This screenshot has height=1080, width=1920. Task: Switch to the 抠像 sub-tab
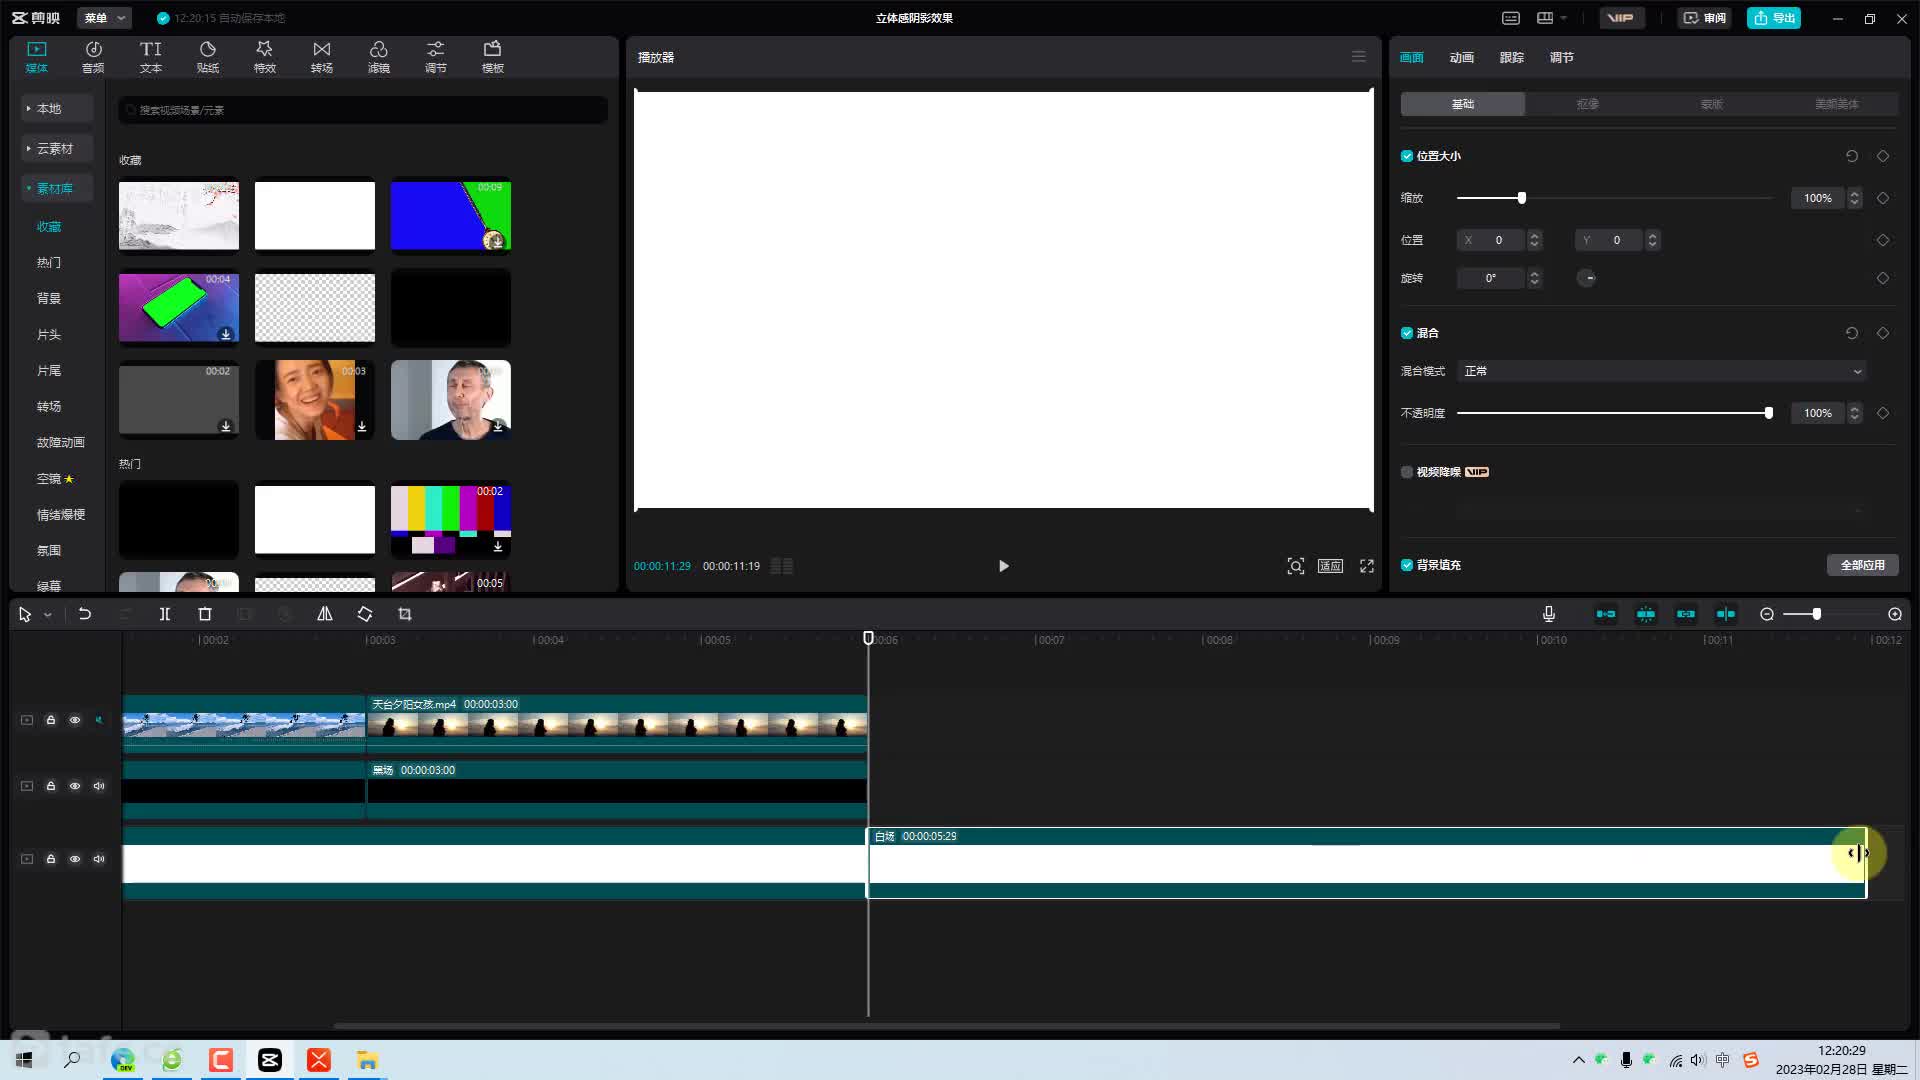(1587, 104)
